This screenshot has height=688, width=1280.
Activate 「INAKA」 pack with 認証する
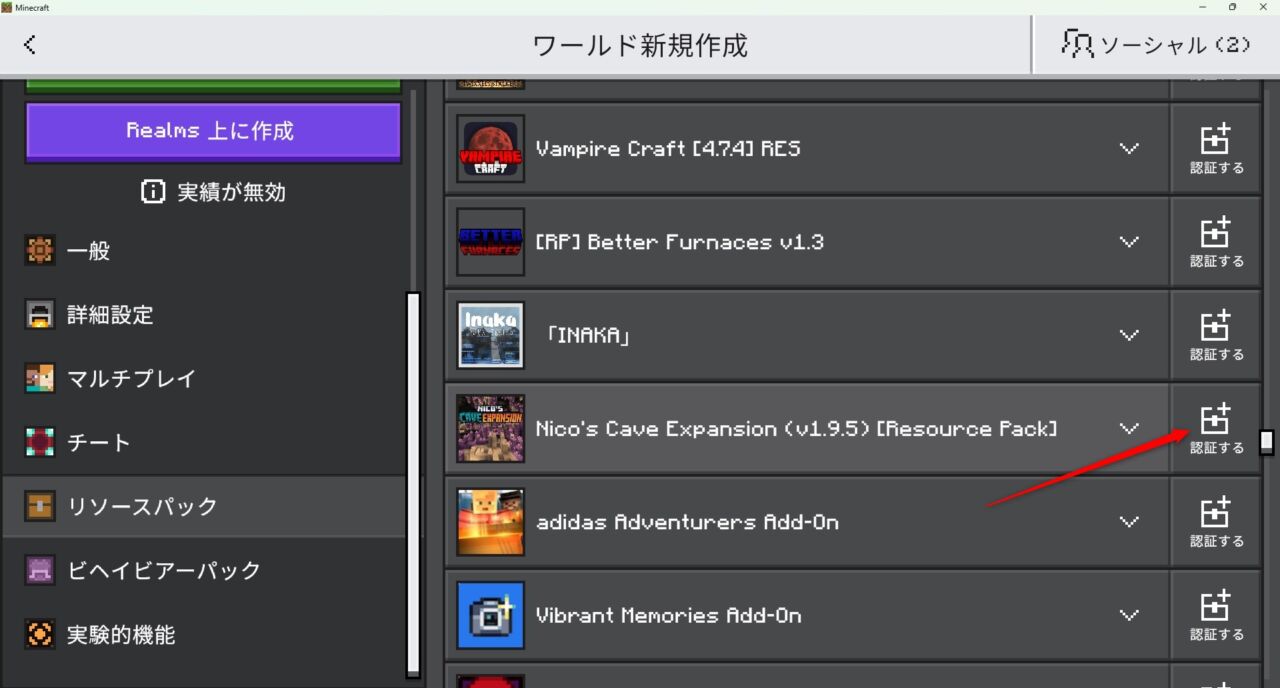click(1216, 335)
